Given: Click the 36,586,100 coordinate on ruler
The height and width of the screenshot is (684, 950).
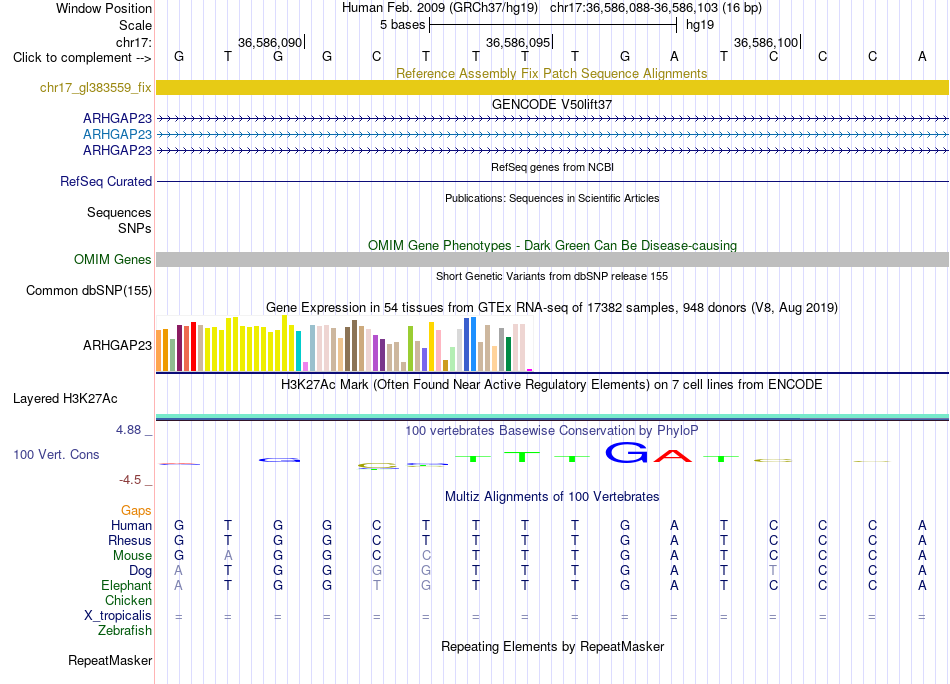Looking at the screenshot, I should (766, 42).
